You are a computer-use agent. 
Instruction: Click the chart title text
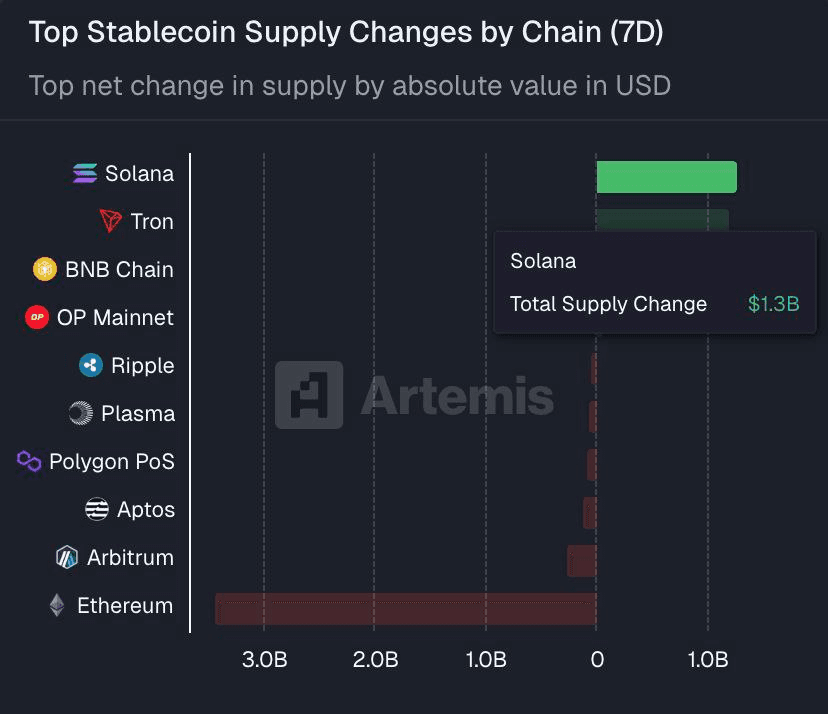tap(346, 32)
